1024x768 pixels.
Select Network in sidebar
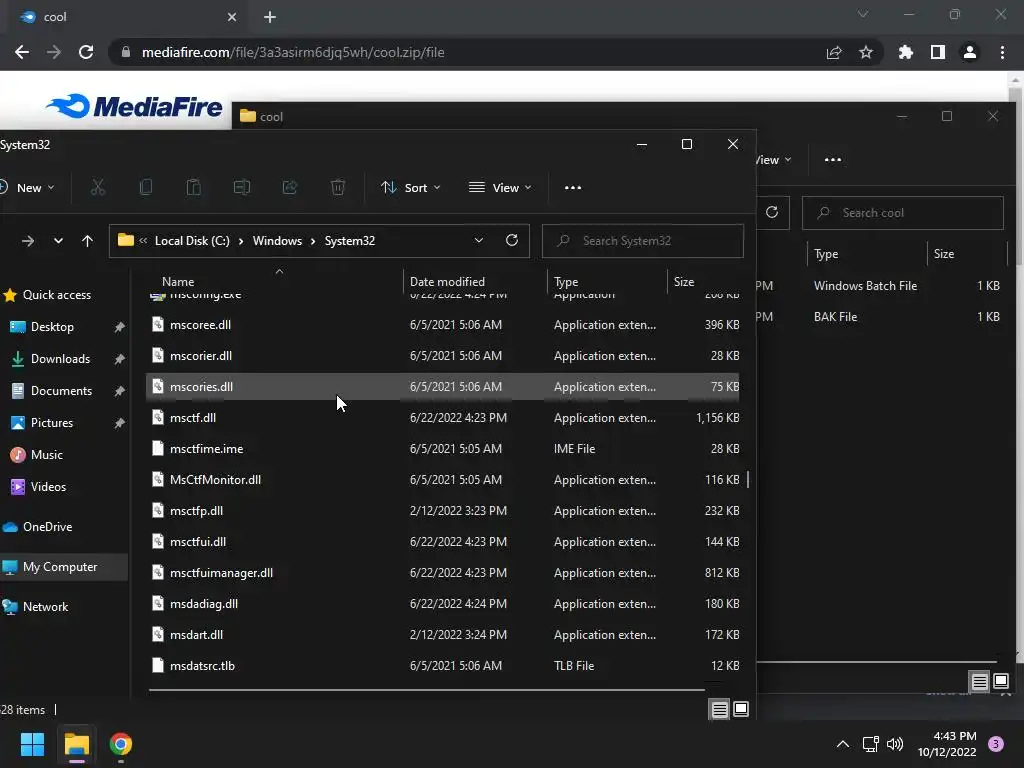(x=45, y=607)
